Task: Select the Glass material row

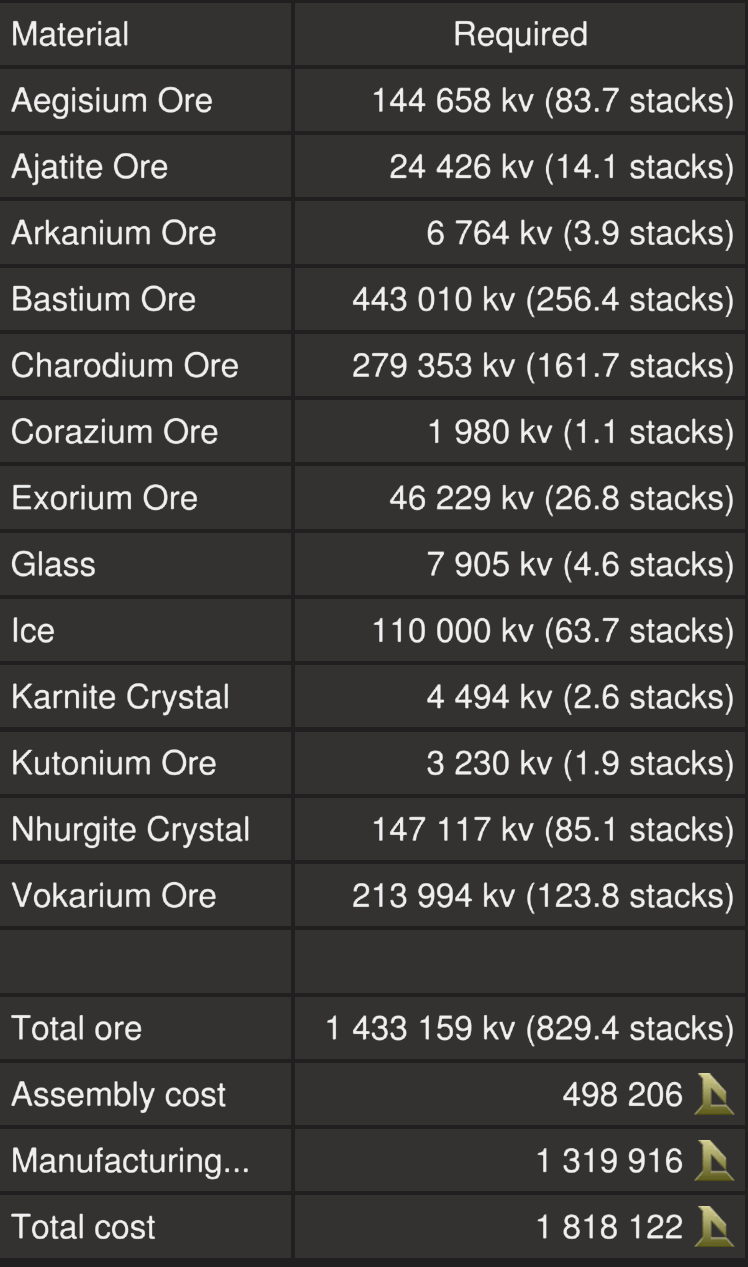Action: (54, 564)
